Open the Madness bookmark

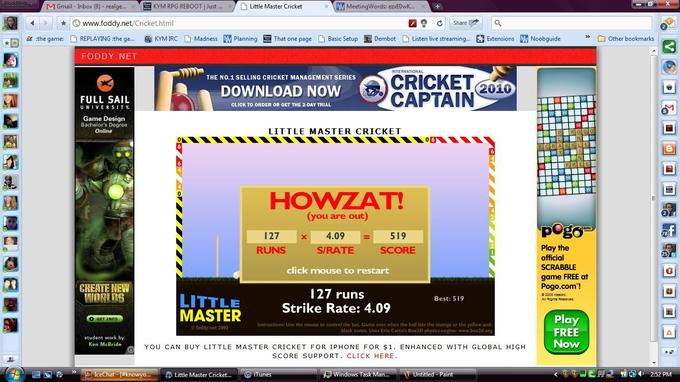pyautogui.click(x=201, y=39)
